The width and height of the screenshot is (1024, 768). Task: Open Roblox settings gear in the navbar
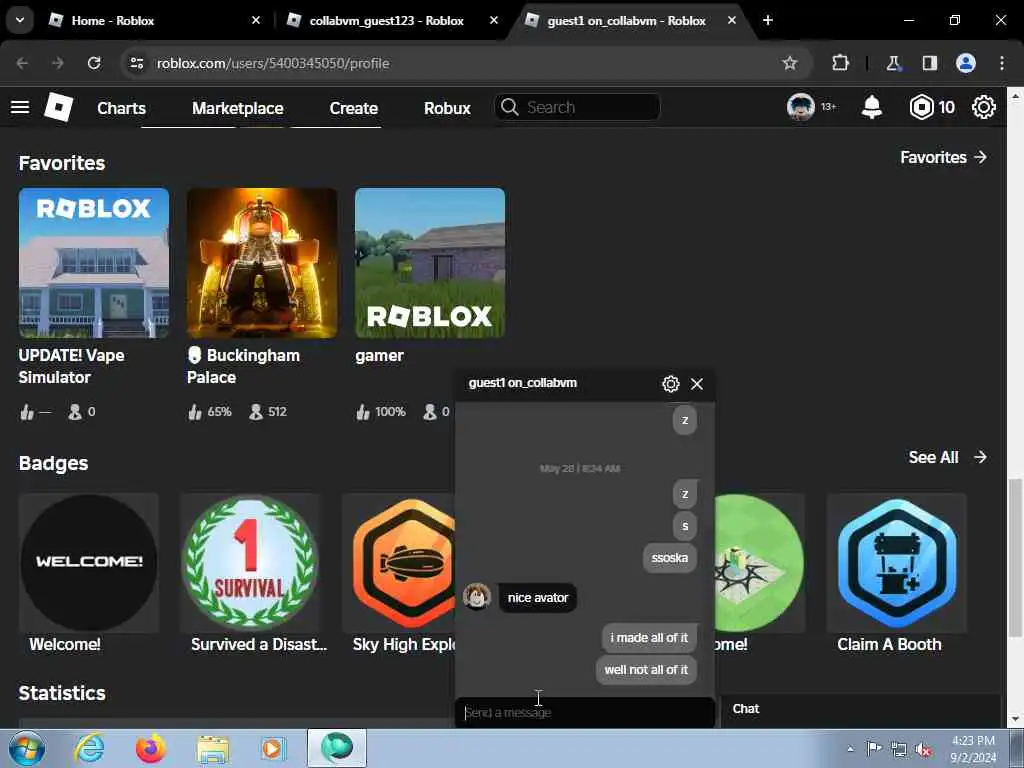[x=984, y=107]
